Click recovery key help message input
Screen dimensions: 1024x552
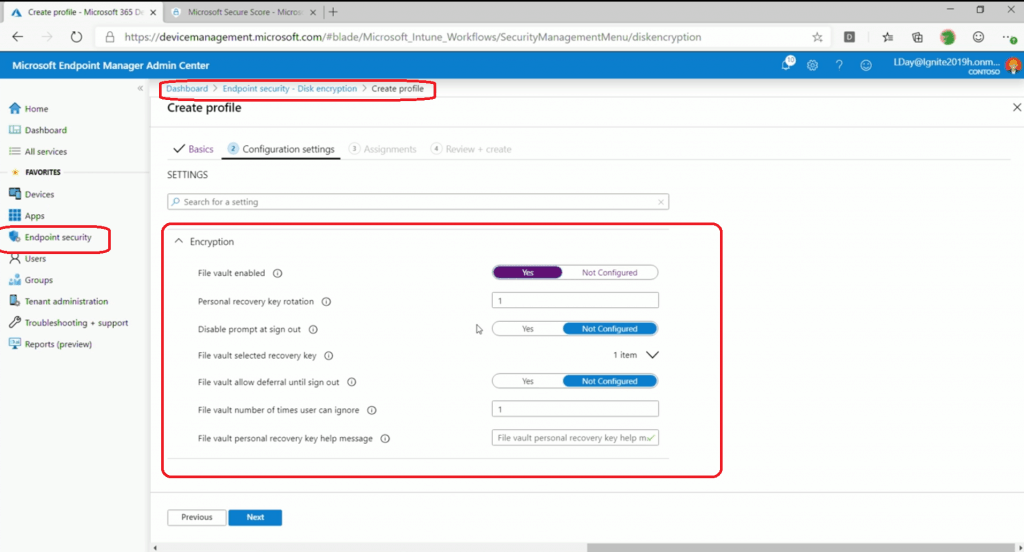click(x=575, y=438)
